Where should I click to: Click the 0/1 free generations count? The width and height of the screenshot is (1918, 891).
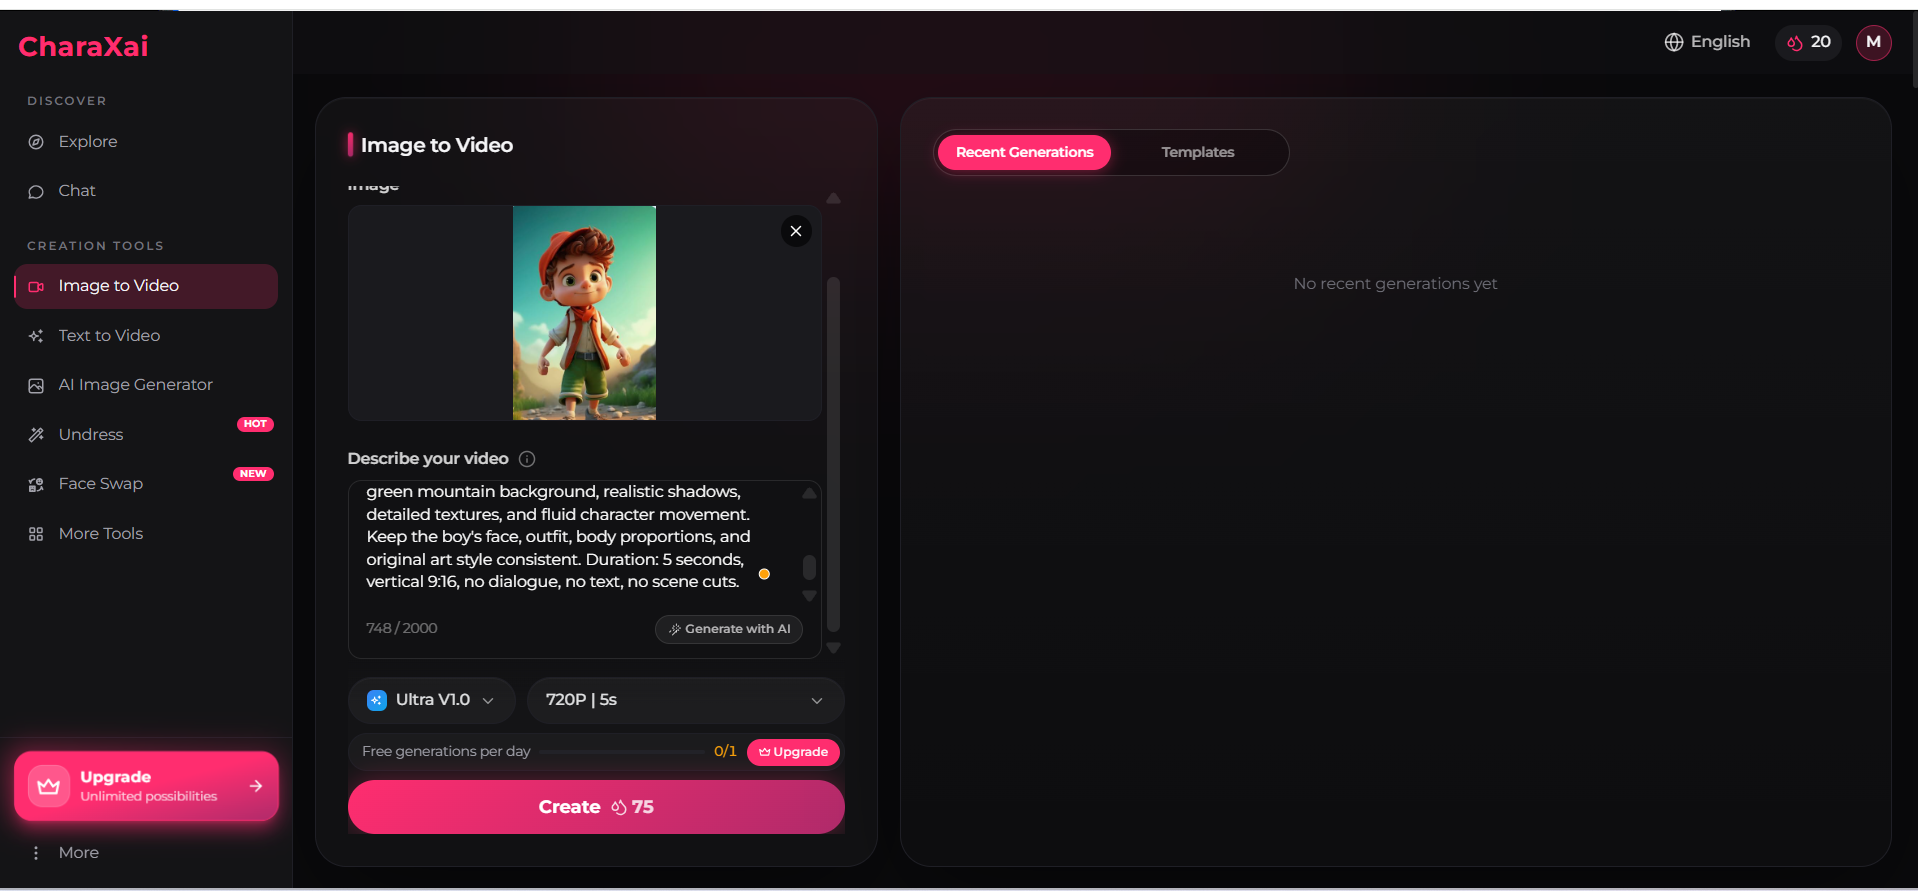[725, 751]
